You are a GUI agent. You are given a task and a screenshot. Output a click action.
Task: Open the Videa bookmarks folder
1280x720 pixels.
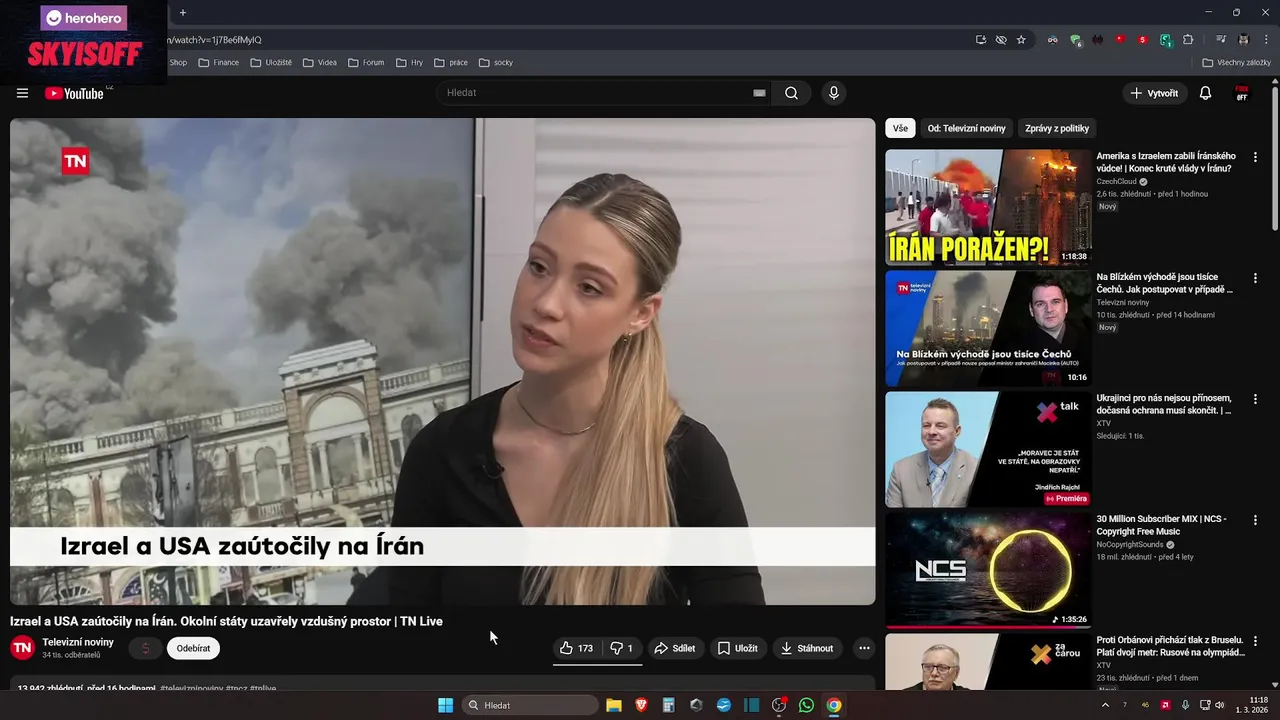coord(320,62)
